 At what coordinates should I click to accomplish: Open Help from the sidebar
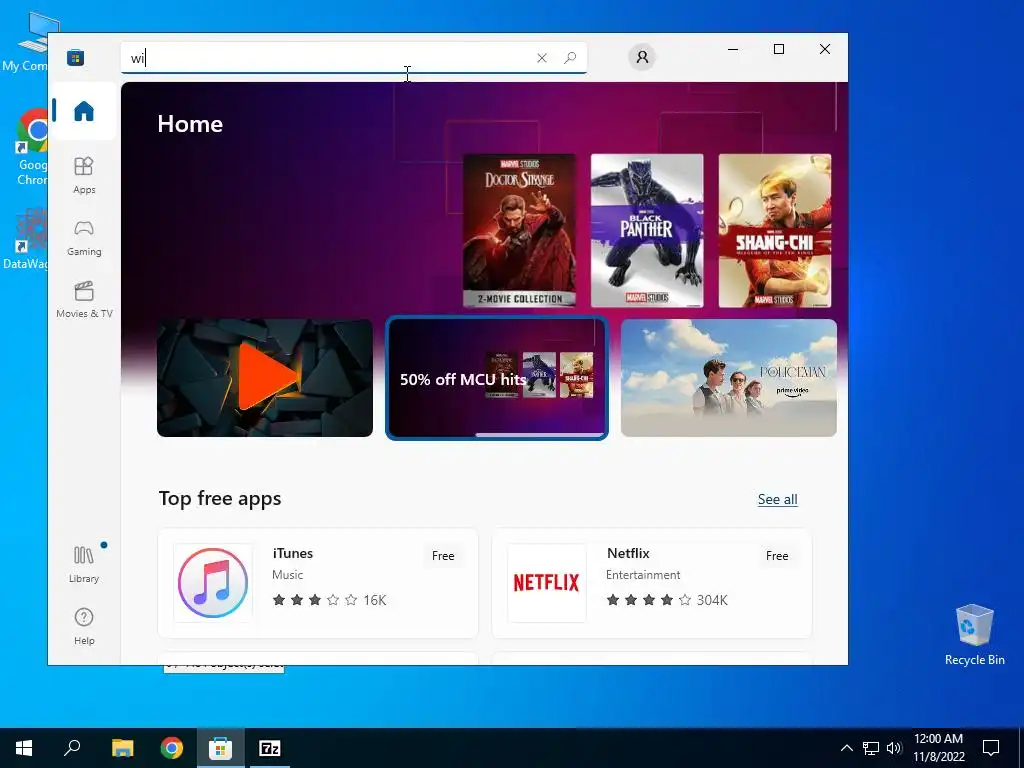[x=84, y=626]
